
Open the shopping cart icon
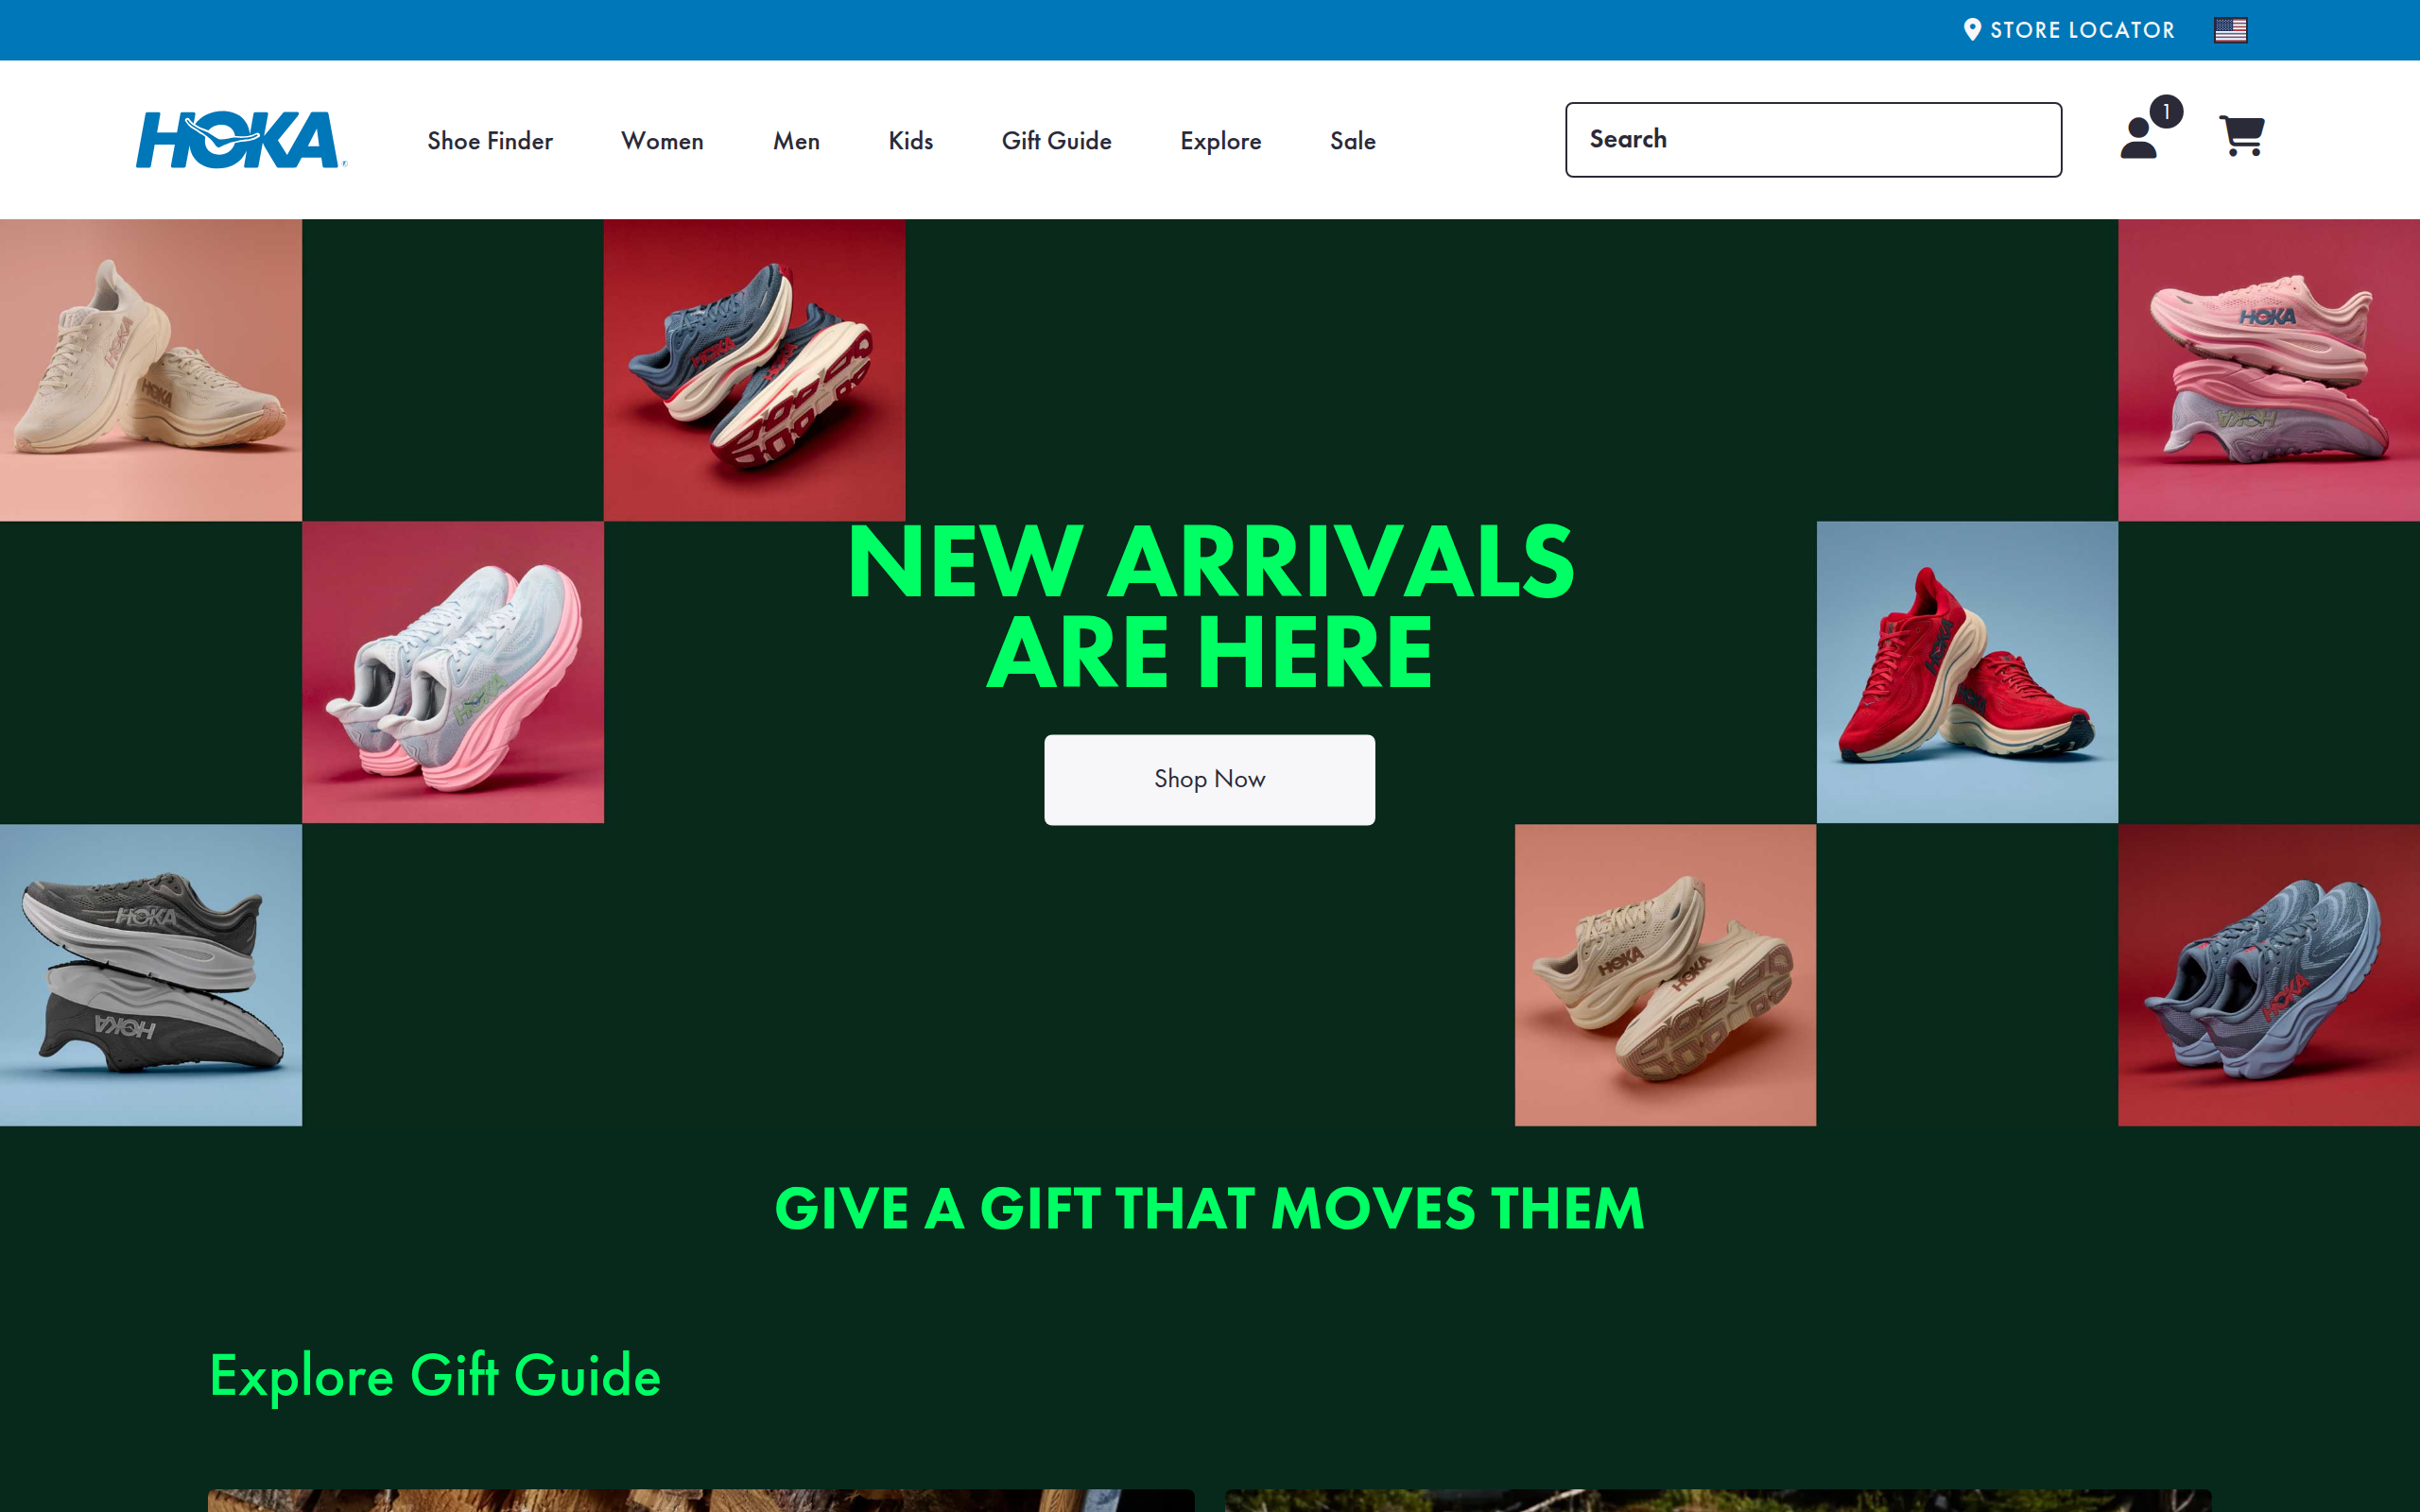(2242, 136)
